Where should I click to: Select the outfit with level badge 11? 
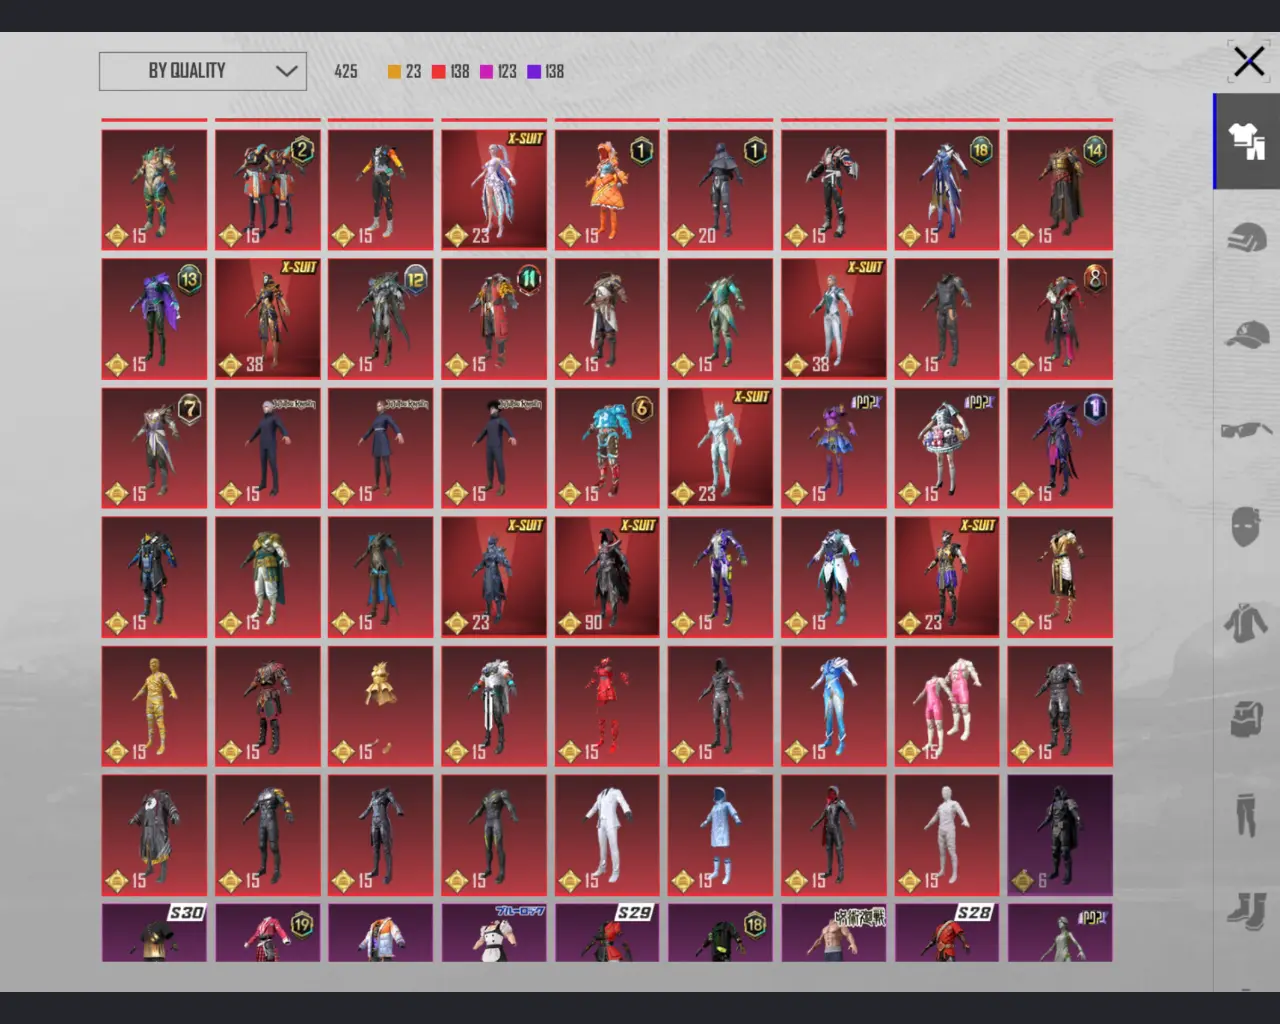pyautogui.click(x=494, y=319)
